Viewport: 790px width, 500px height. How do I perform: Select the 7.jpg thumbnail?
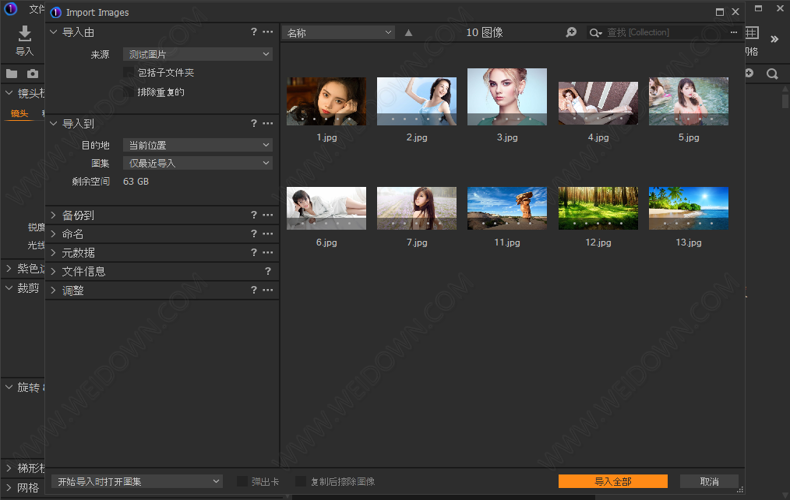417,209
